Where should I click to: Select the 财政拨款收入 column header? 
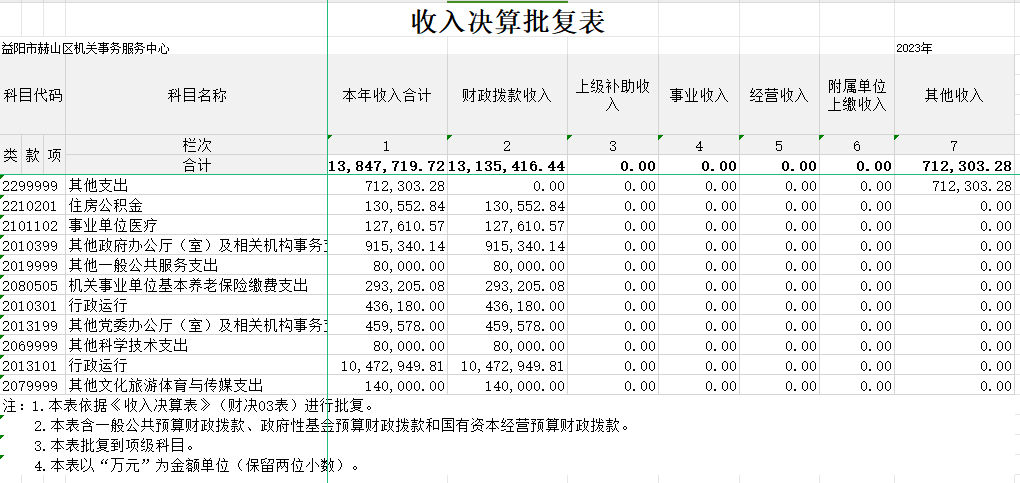pyautogui.click(x=507, y=96)
